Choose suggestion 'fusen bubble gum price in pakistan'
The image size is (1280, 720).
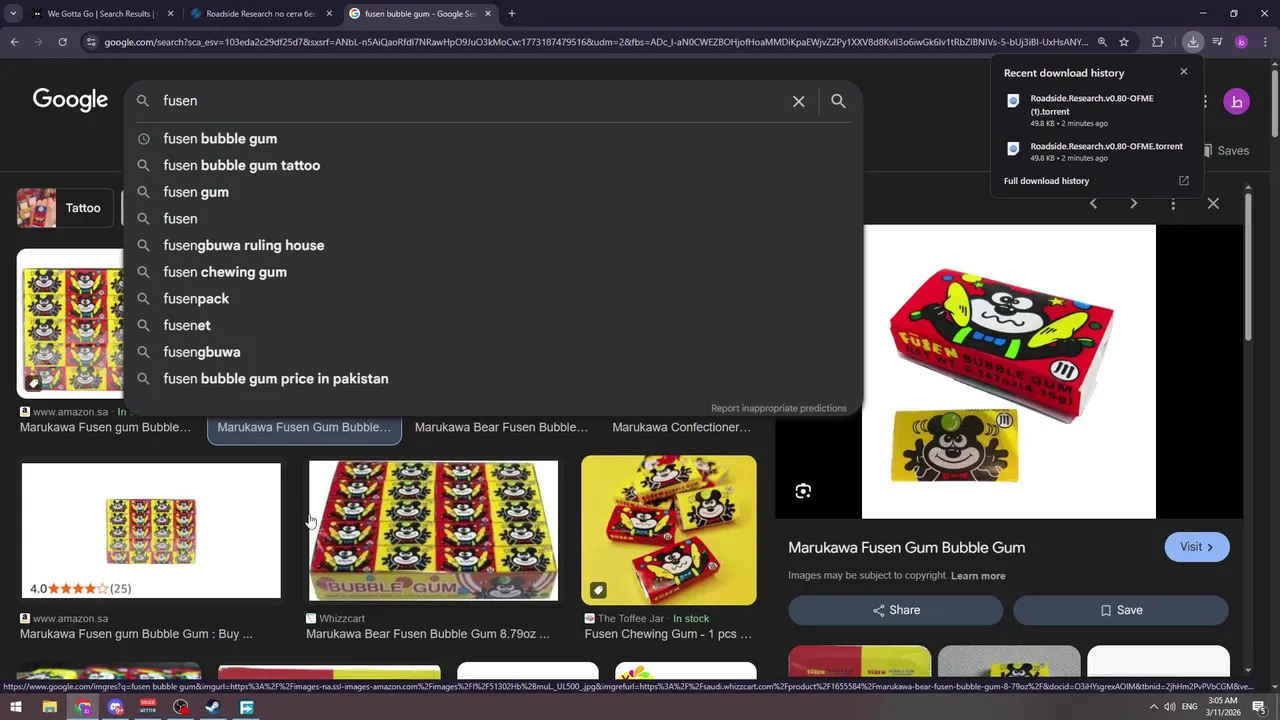coord(493,379)
